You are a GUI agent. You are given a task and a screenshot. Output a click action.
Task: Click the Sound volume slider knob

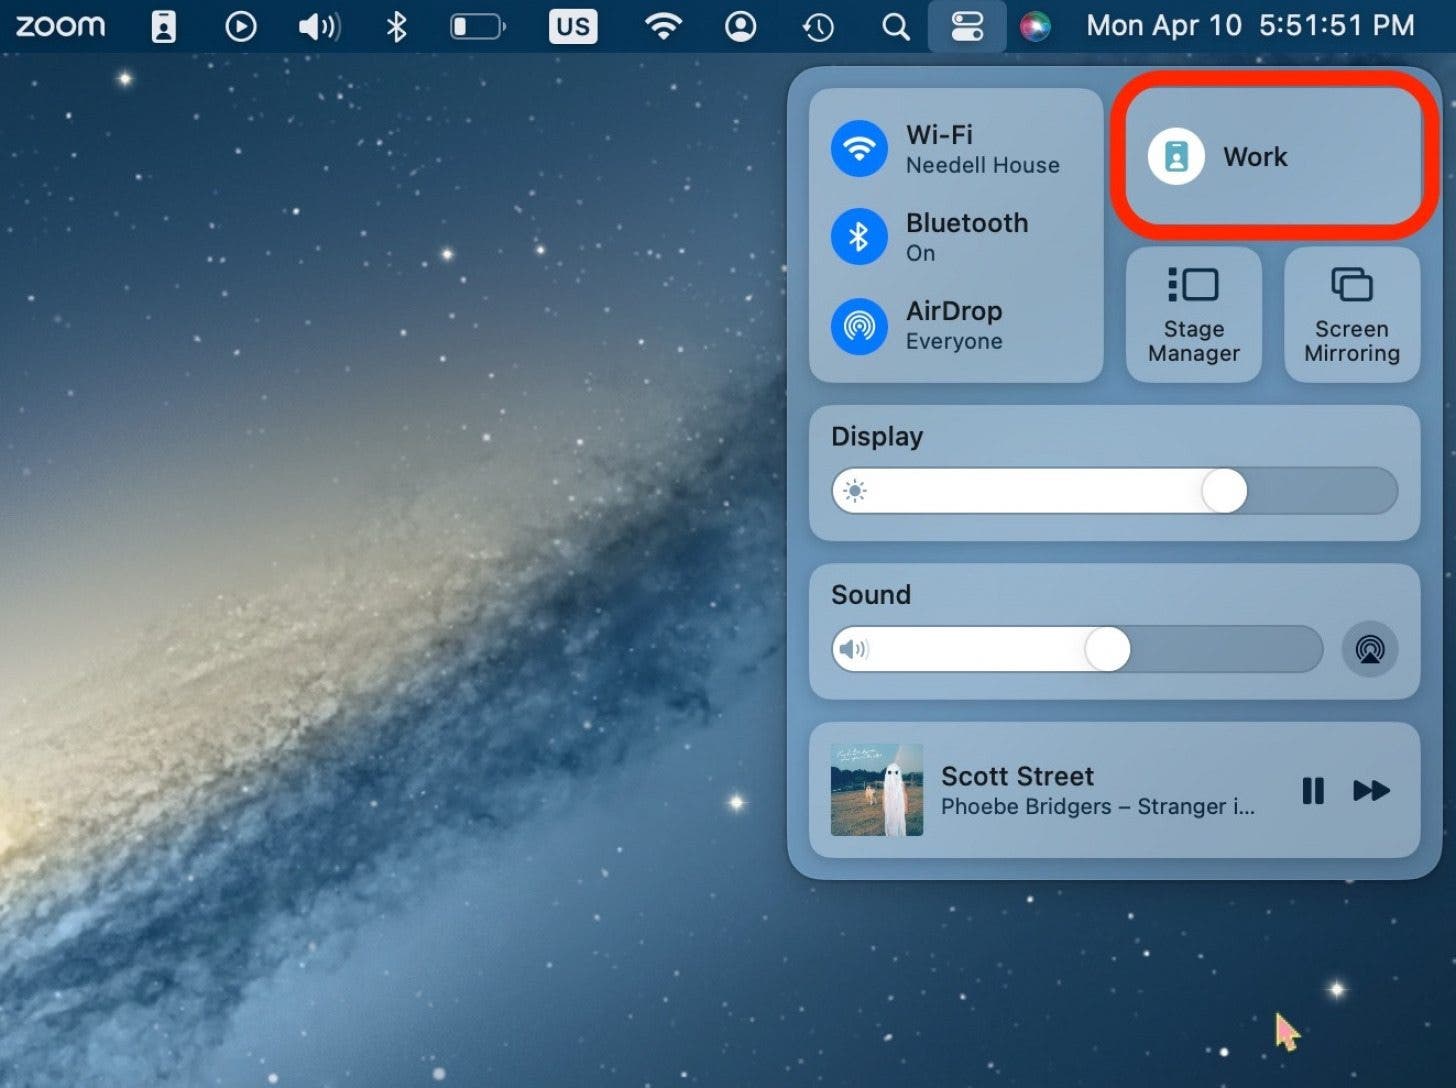pyautogui.click(x=1107, y=649)
